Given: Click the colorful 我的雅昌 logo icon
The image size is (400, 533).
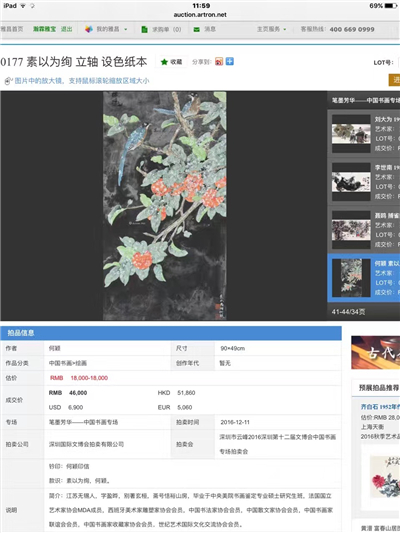Looking at the screenshot, I should tap(89, 29).
